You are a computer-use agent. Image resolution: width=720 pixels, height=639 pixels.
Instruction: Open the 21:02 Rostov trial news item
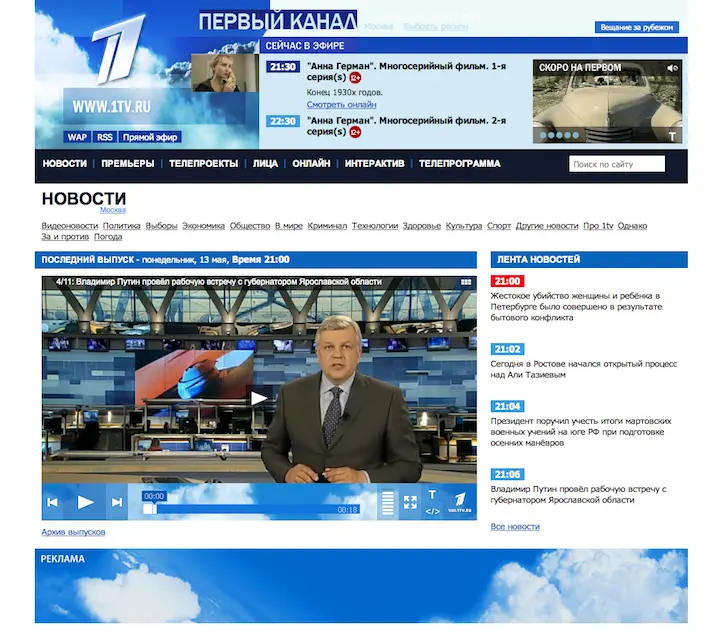(584, 369)
